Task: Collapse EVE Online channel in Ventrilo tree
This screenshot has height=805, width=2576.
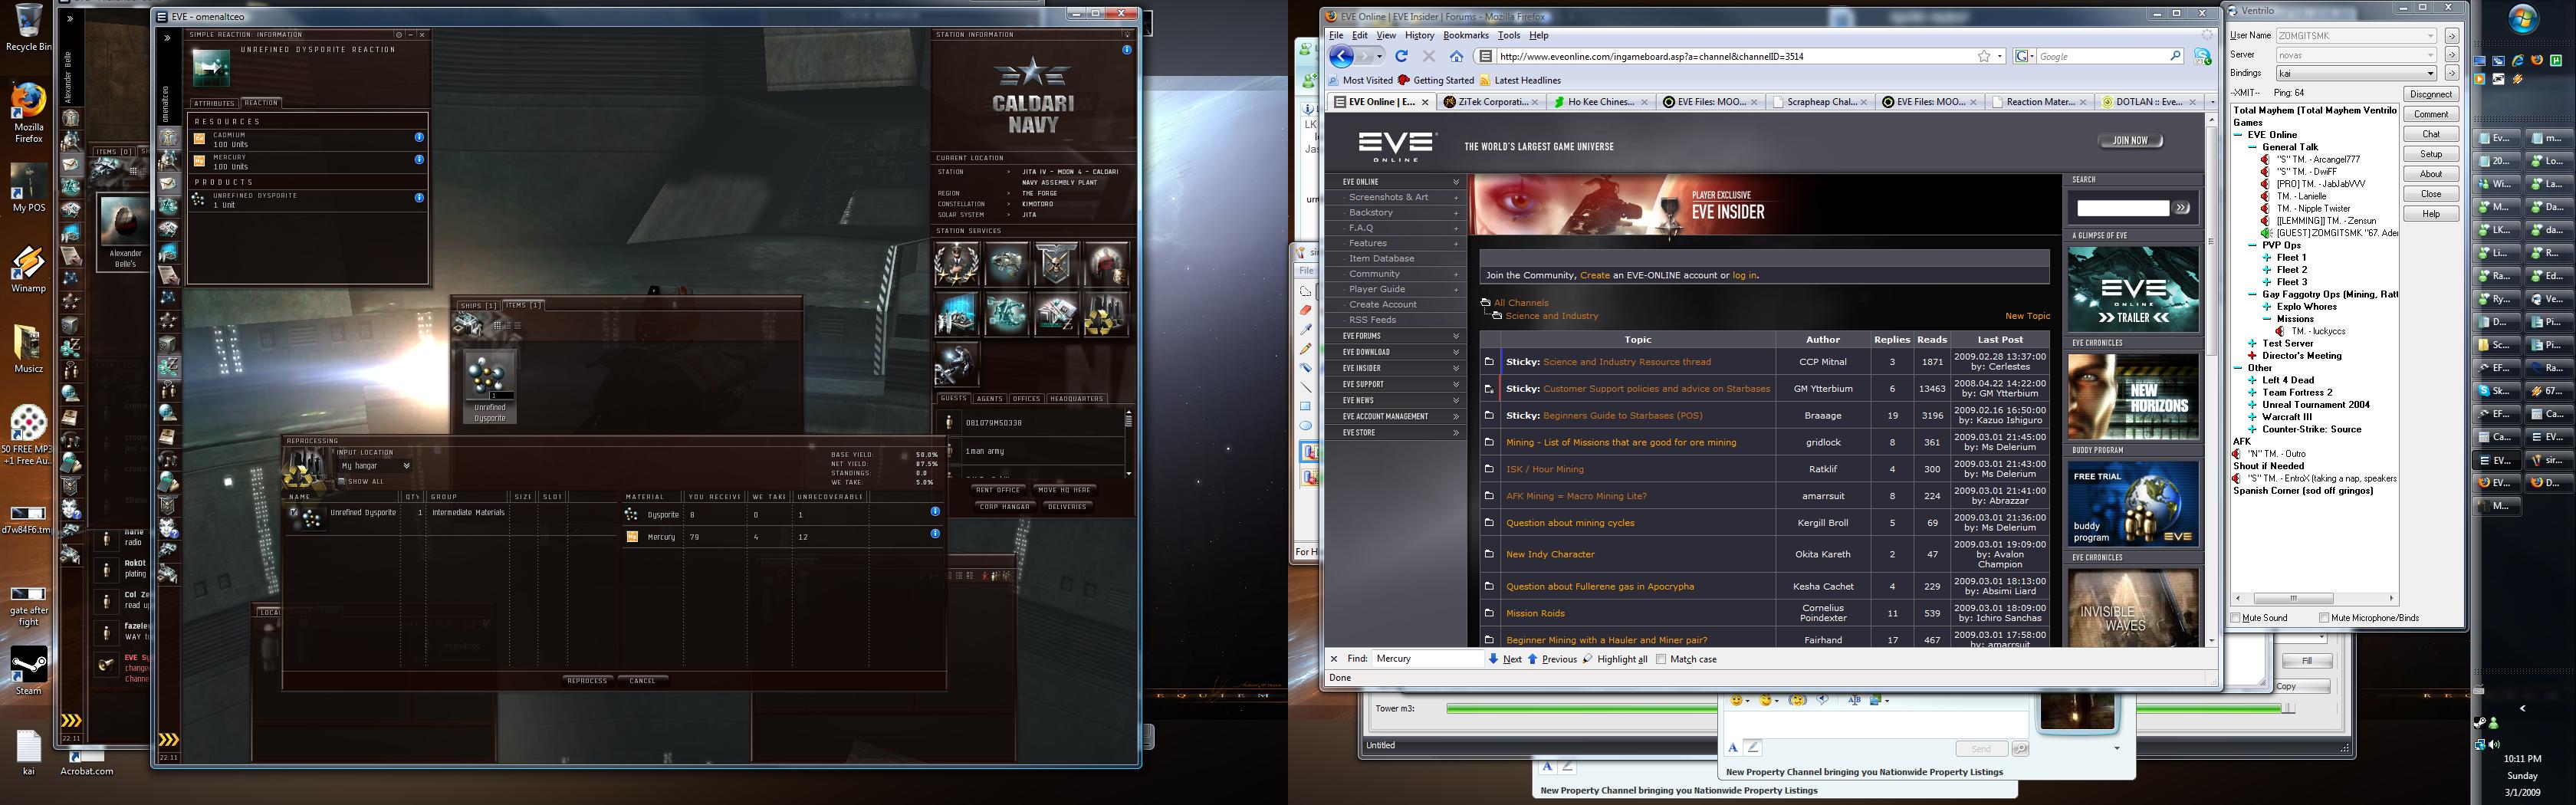Action: (2239, 135)
